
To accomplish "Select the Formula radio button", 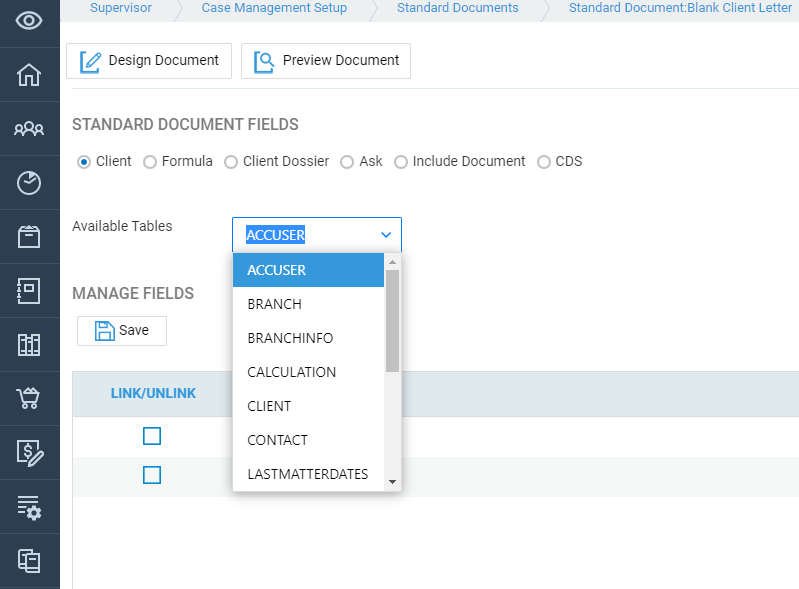I will coord(150,162).
